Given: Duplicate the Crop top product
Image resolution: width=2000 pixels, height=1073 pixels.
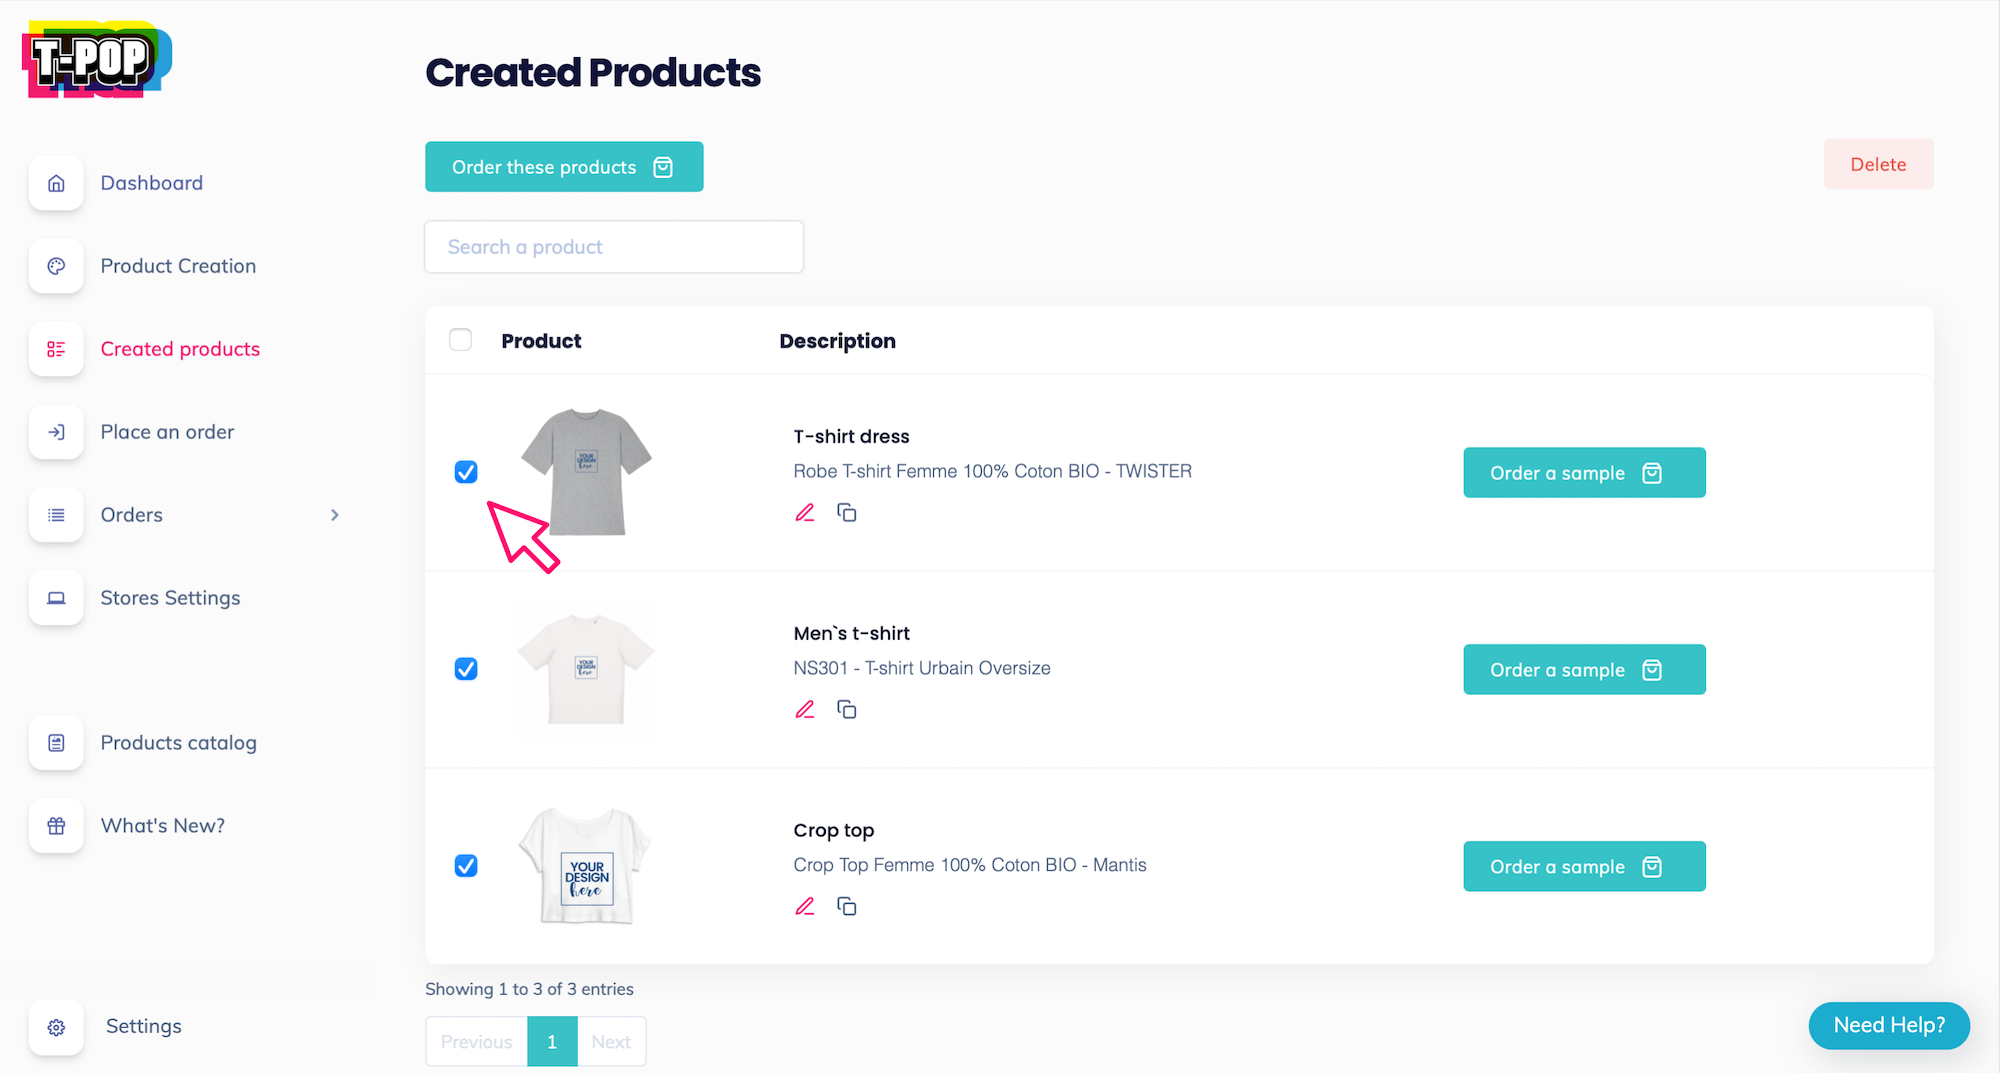Looking at the screenshot, I should [847, 907].
